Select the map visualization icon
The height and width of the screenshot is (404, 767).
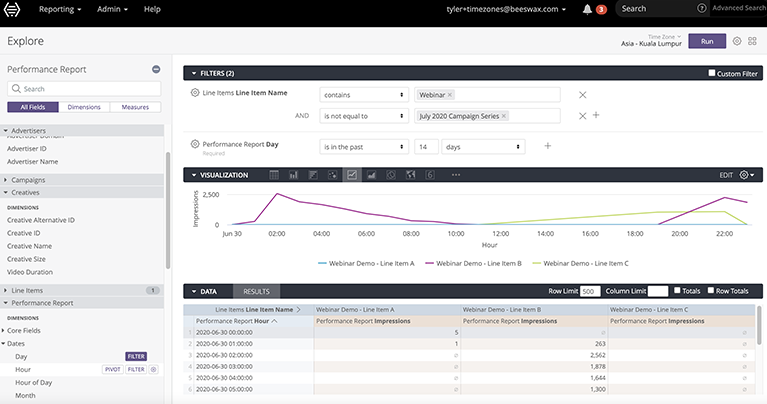click(410, 175)
